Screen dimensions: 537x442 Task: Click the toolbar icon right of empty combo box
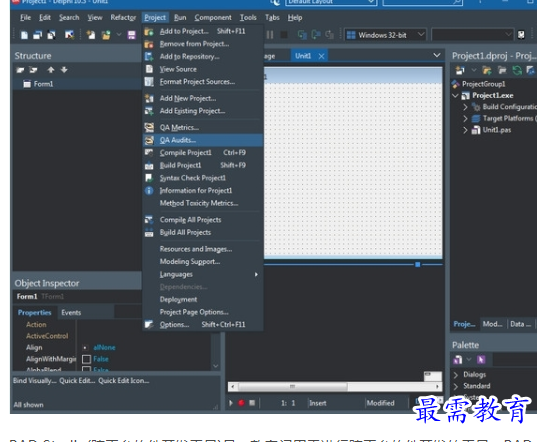coord(521,35)
